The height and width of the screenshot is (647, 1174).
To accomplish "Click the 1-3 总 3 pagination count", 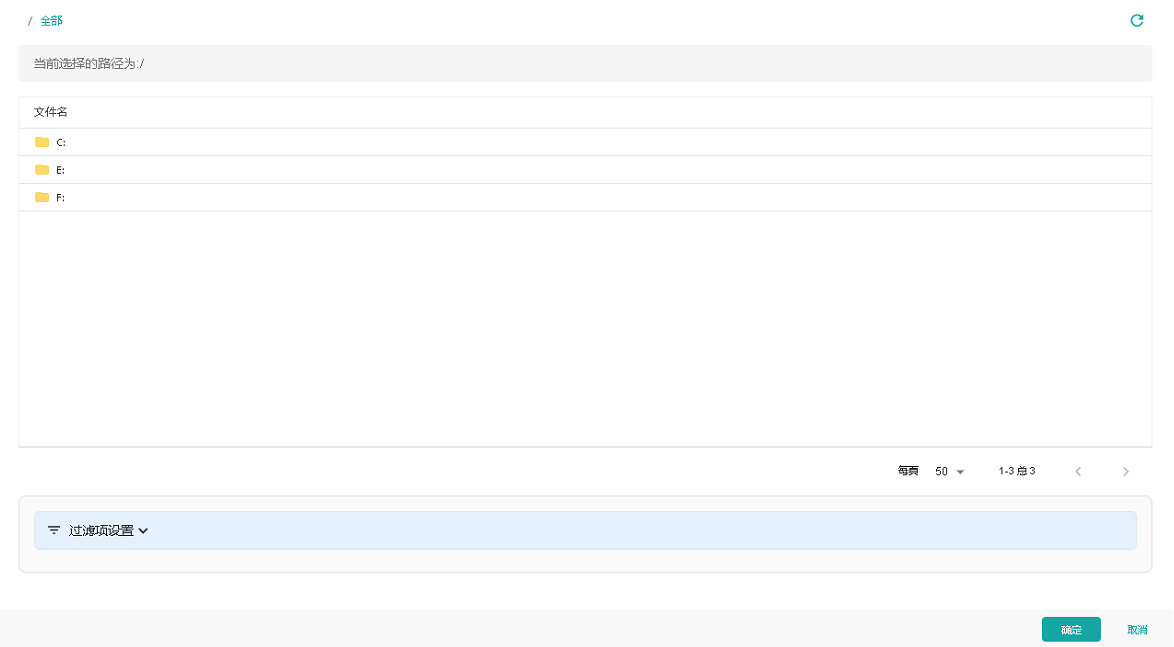I will coord(1016,471).
